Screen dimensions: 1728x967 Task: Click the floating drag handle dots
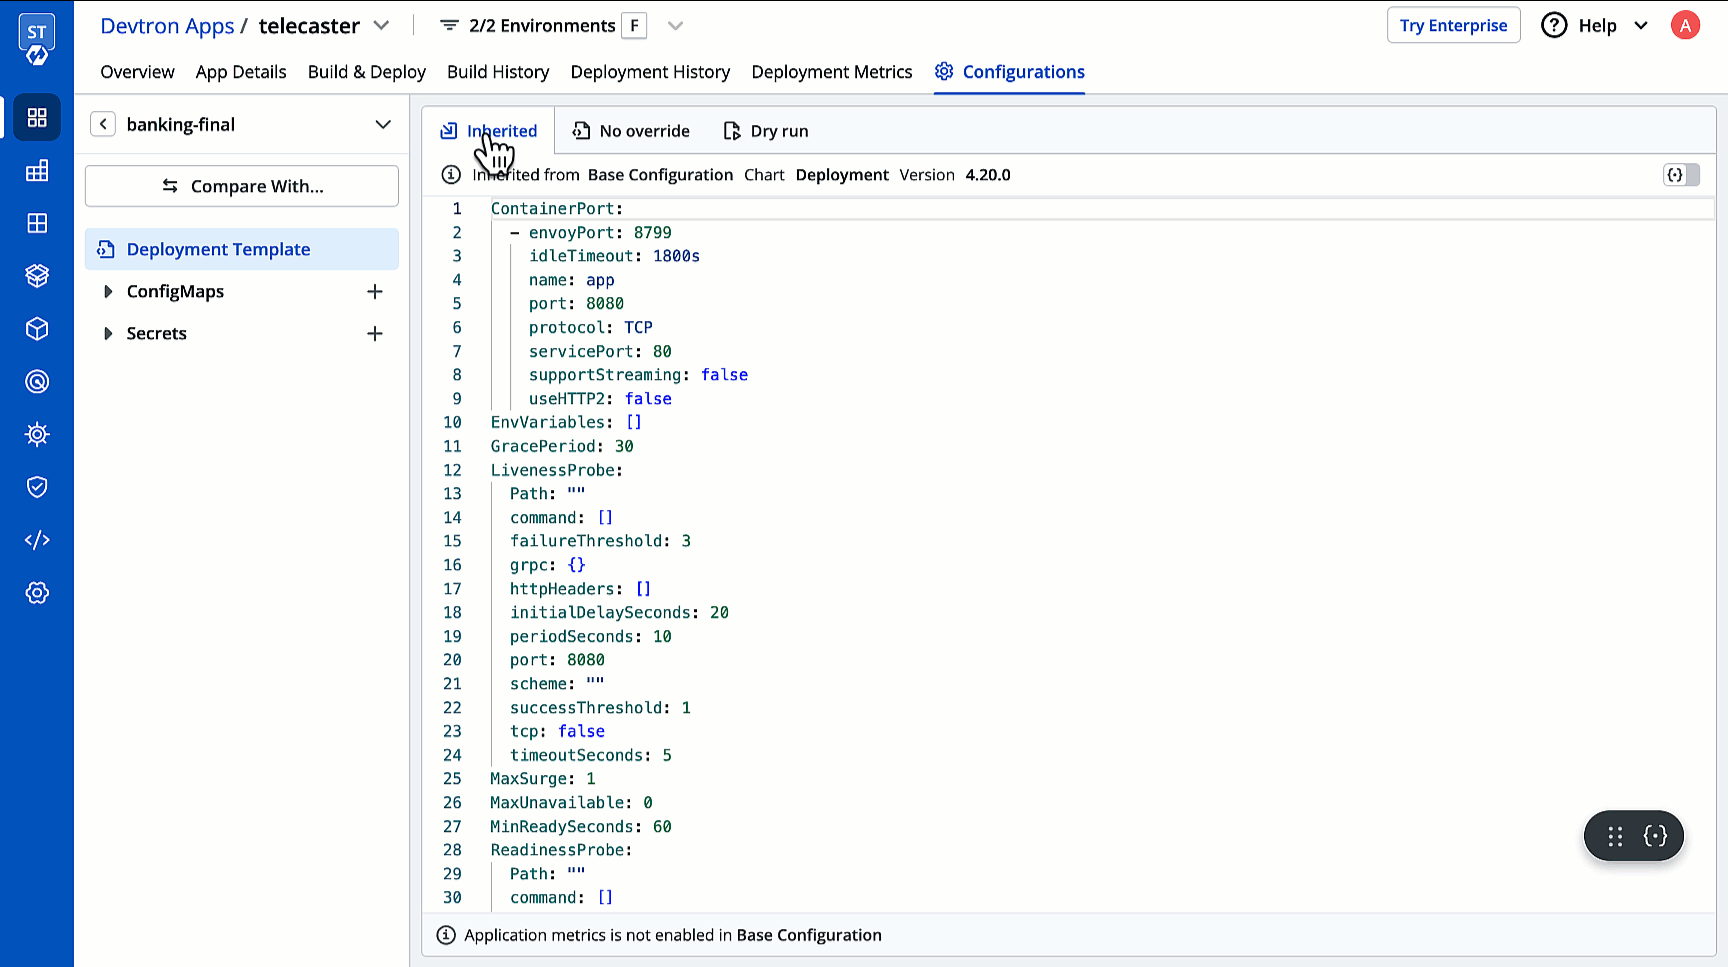click(x=1615, y=837)
